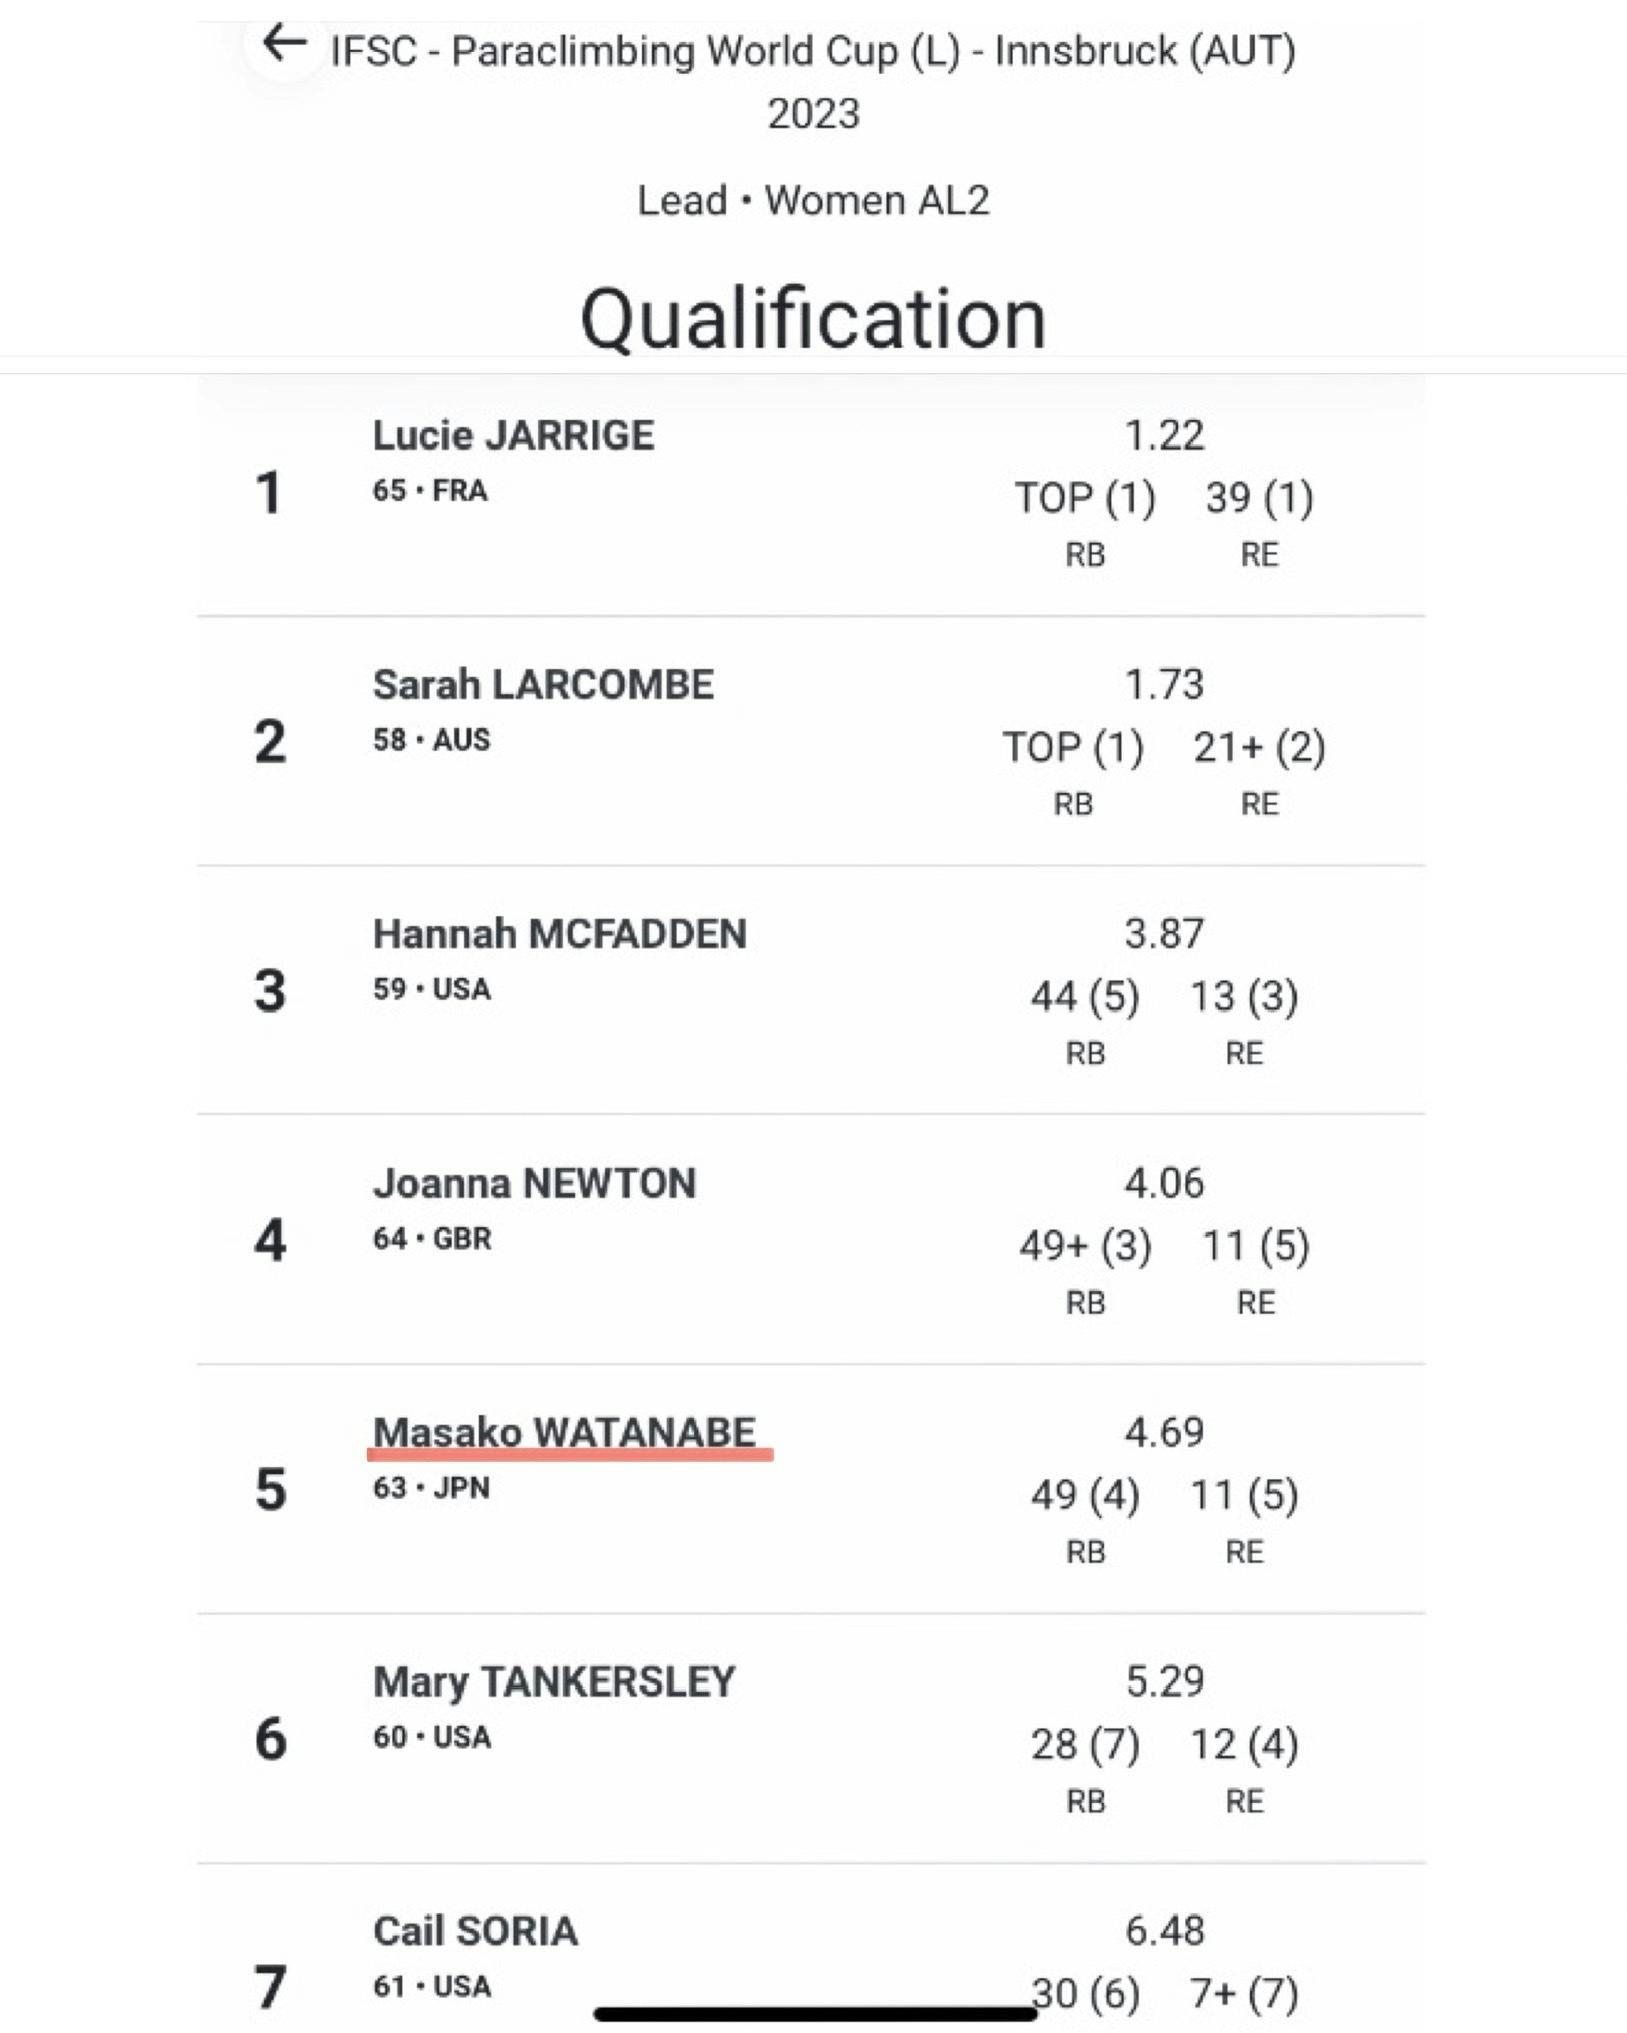Tap the back arrow icon
This screenshot has height=2033, width=1627.
click(283, 44)
